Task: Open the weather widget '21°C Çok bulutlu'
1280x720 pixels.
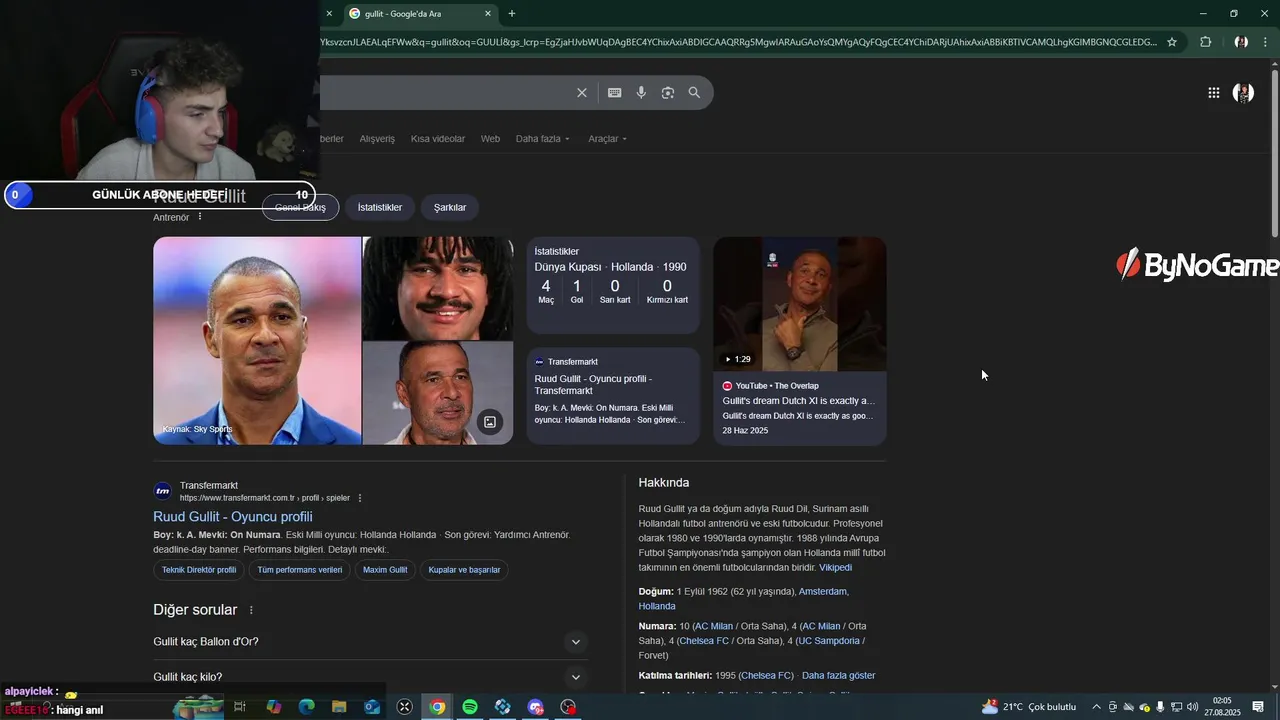Action: coord(1029,707)
